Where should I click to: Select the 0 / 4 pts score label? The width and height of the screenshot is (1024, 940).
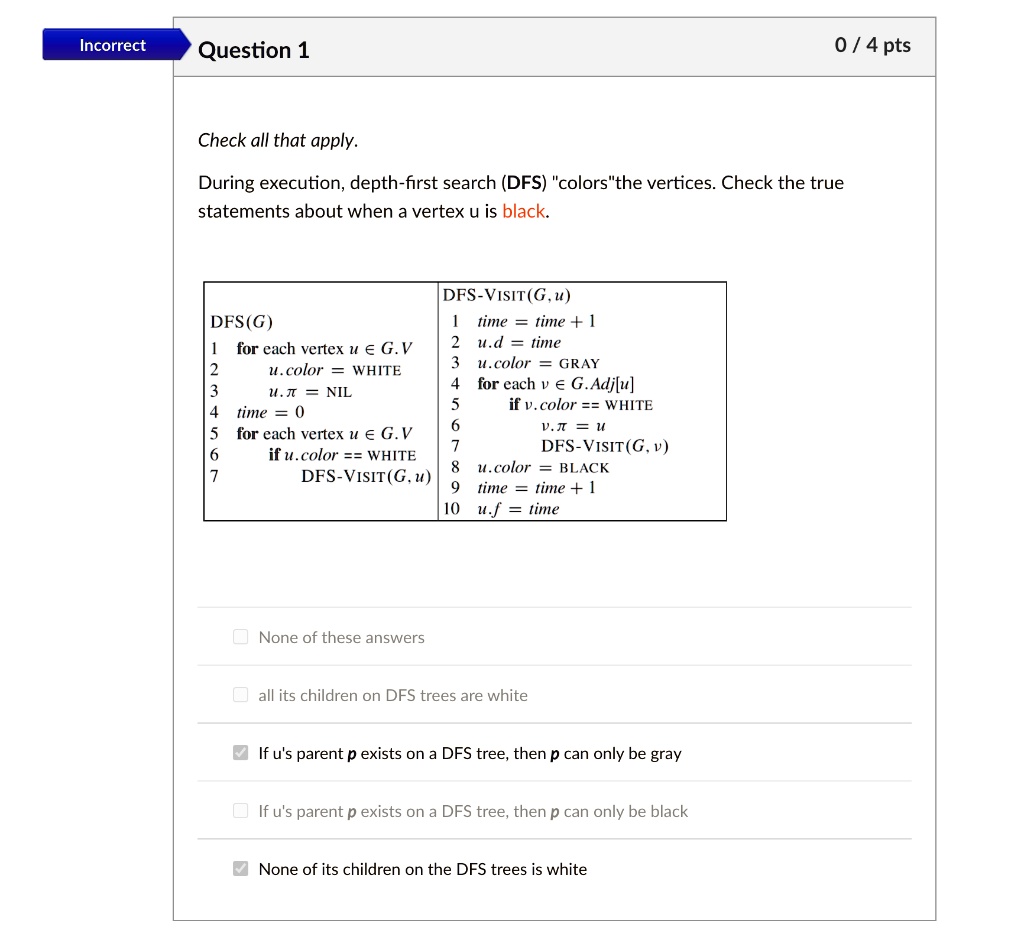click(871, 45)
